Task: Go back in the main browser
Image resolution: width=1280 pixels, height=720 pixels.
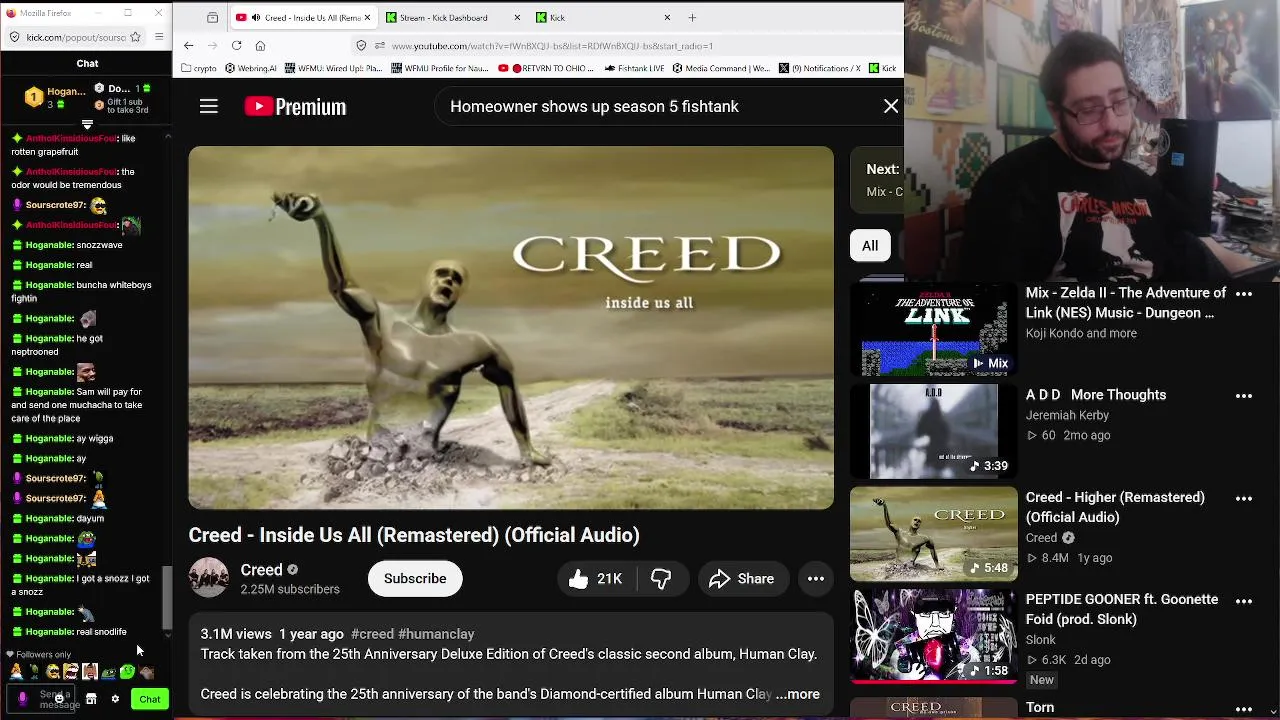Action: 188,45
